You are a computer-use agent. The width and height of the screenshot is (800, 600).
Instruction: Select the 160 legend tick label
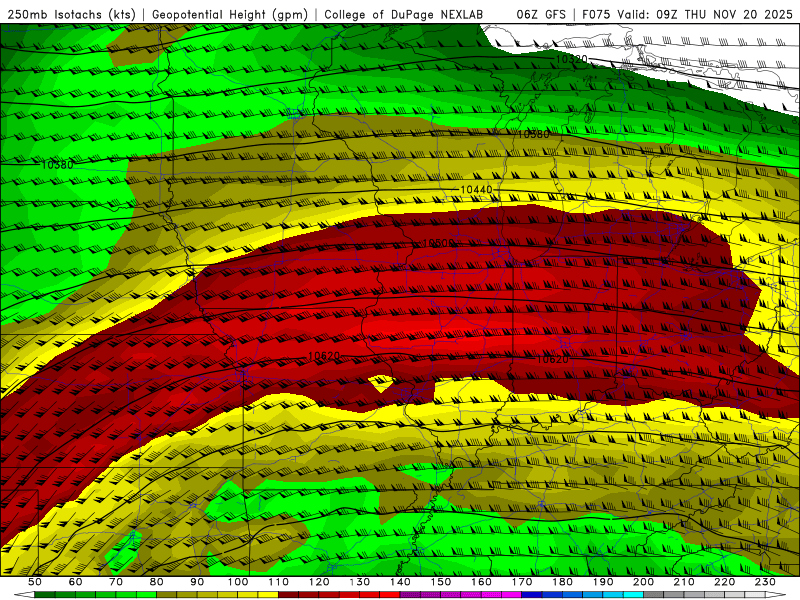click(x=481, y=582)
